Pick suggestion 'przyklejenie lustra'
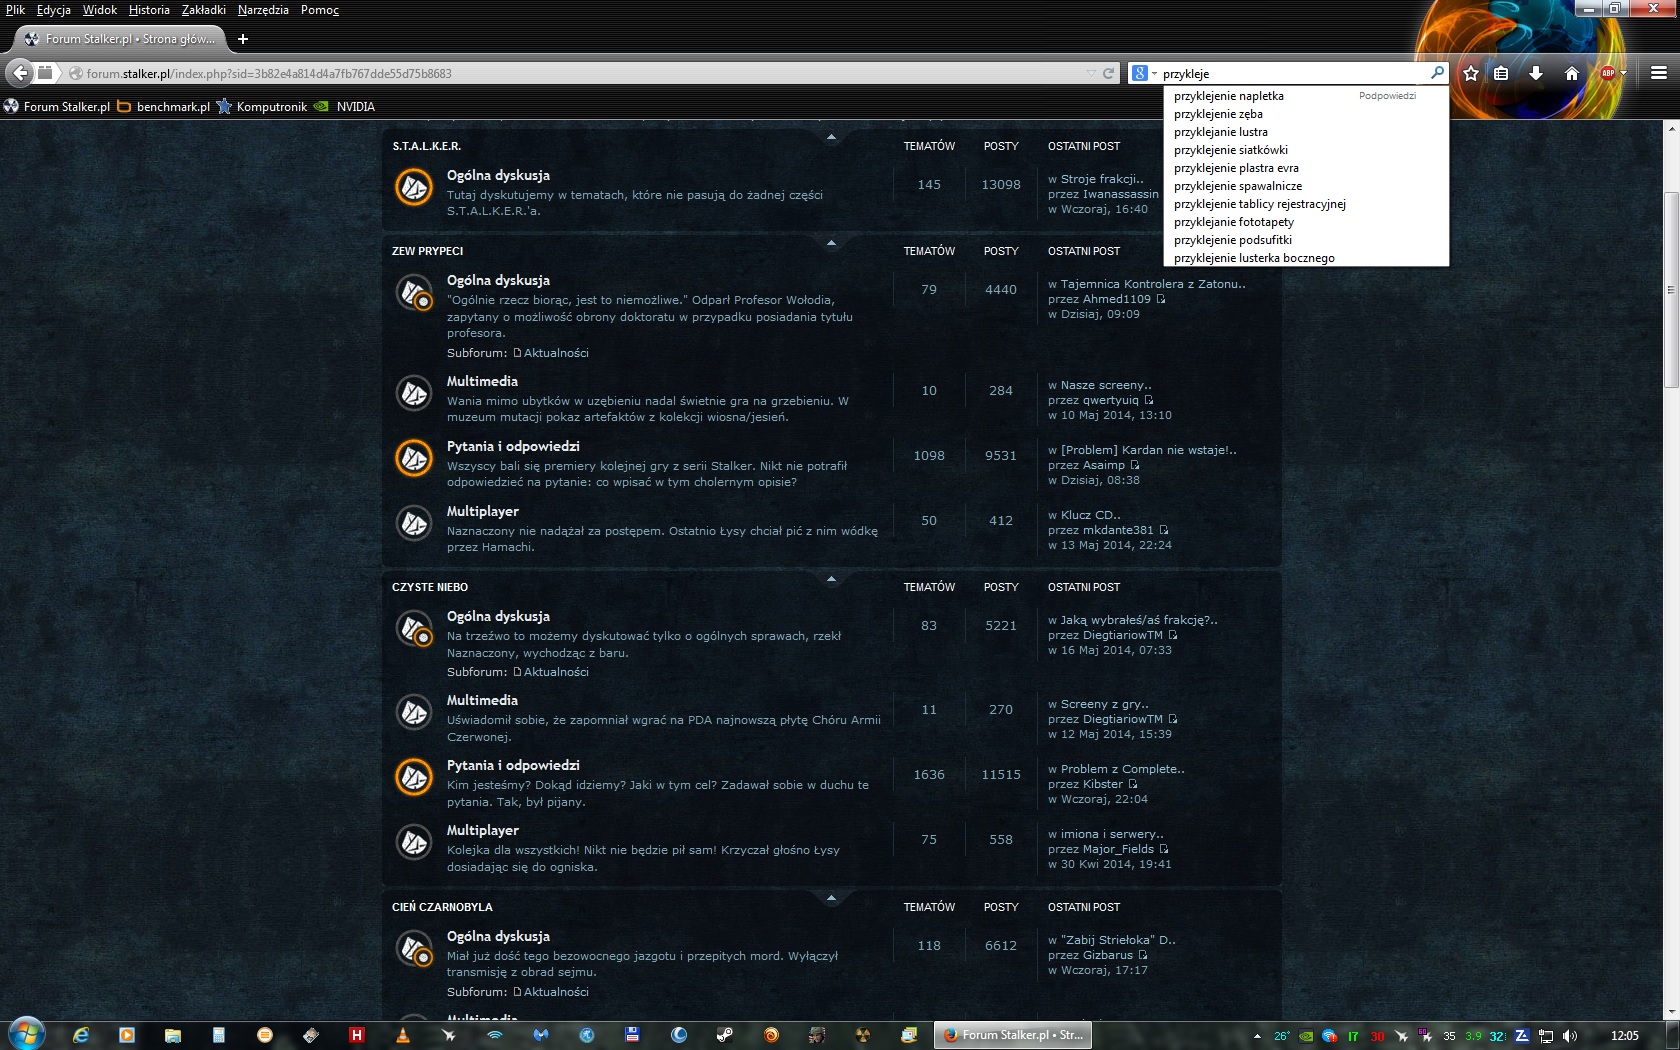 click(1221, 132)
